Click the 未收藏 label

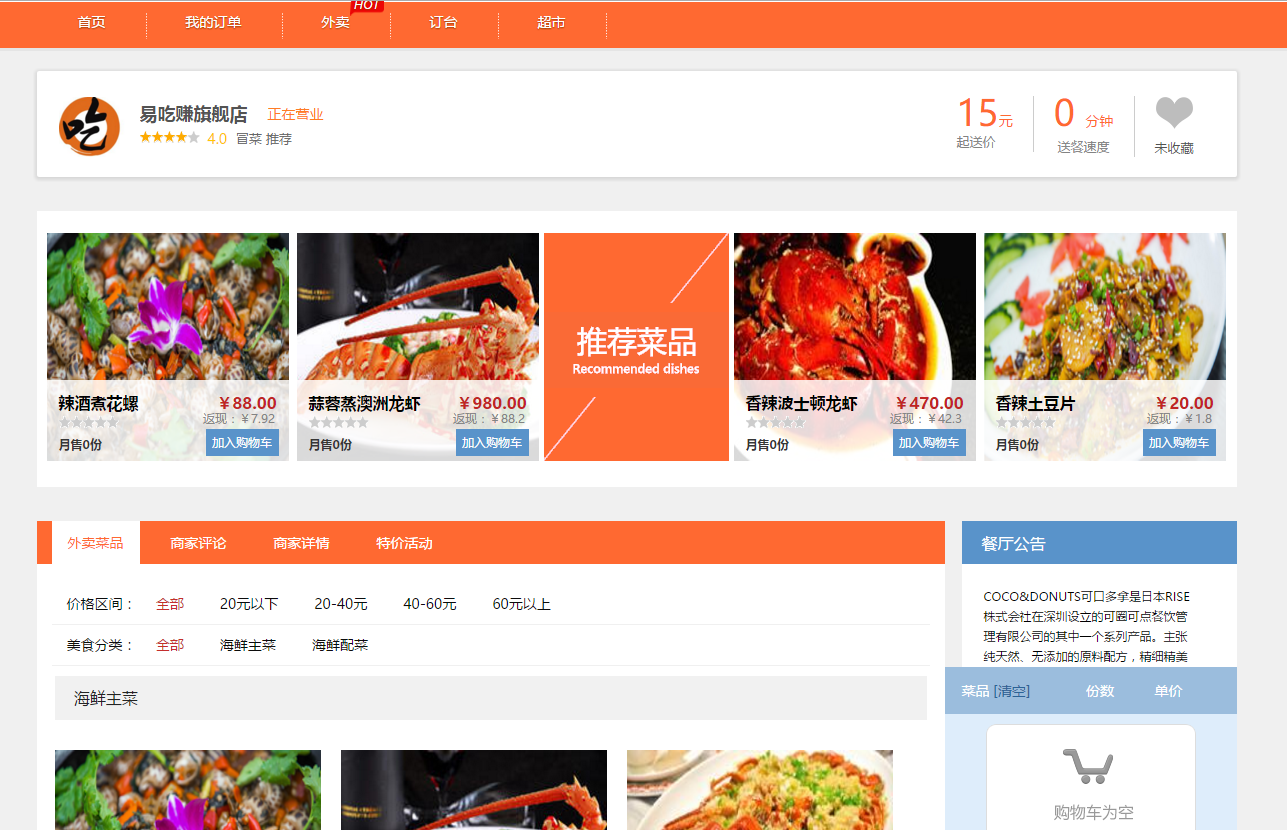click(x=1174, y=148)
